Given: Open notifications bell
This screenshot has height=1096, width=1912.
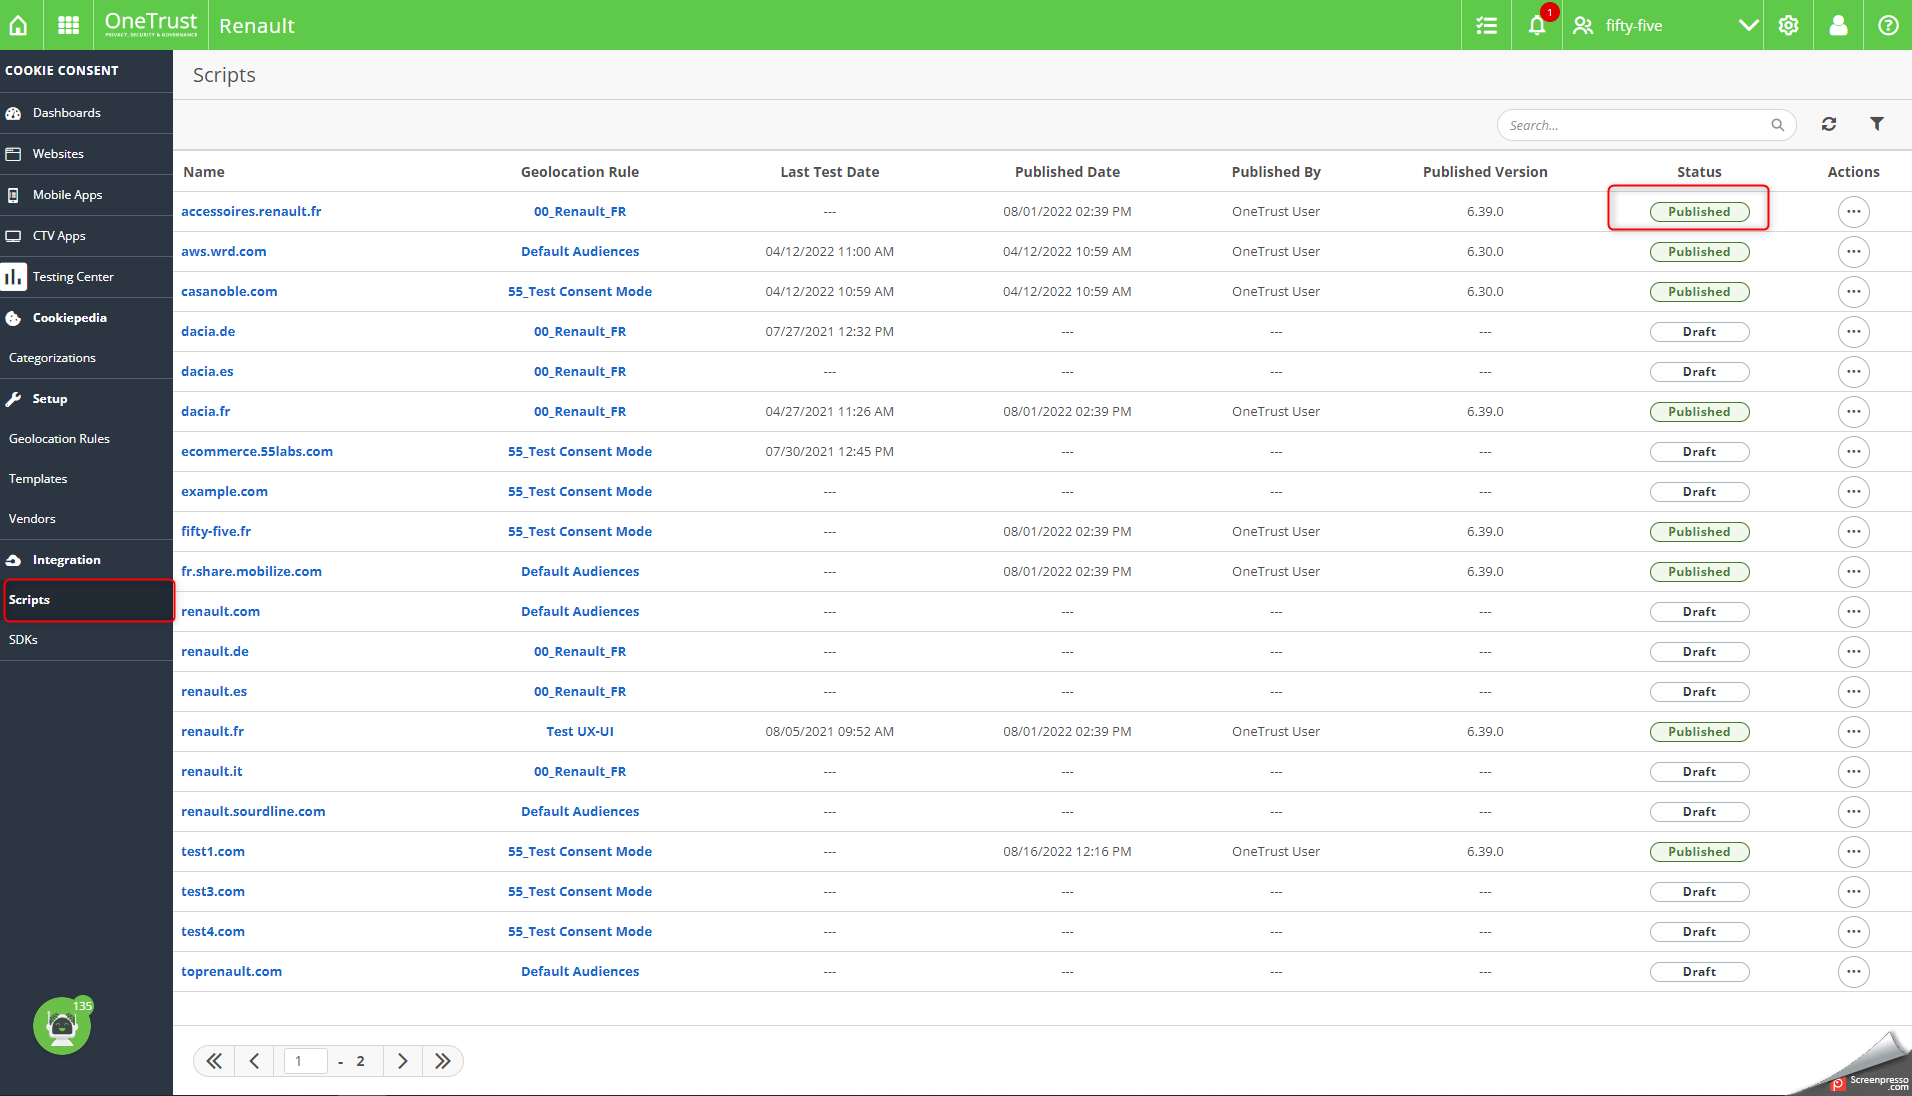Looking at the screenshot, I should click(1537, 25).
